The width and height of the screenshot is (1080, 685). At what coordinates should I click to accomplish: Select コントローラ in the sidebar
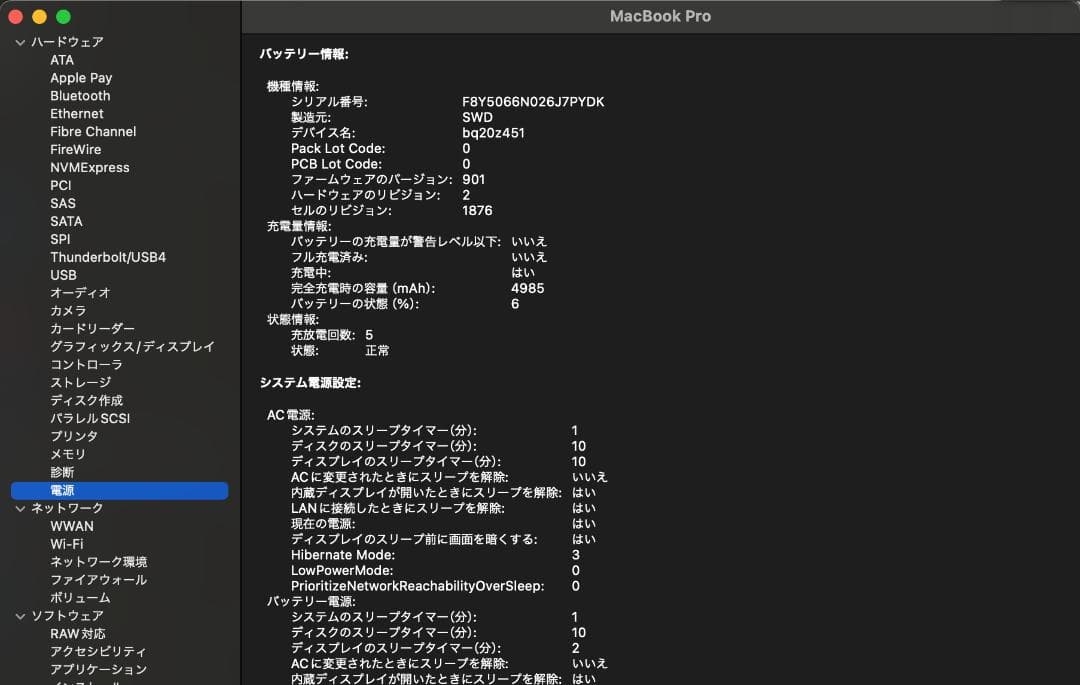(x=86, y=364)
